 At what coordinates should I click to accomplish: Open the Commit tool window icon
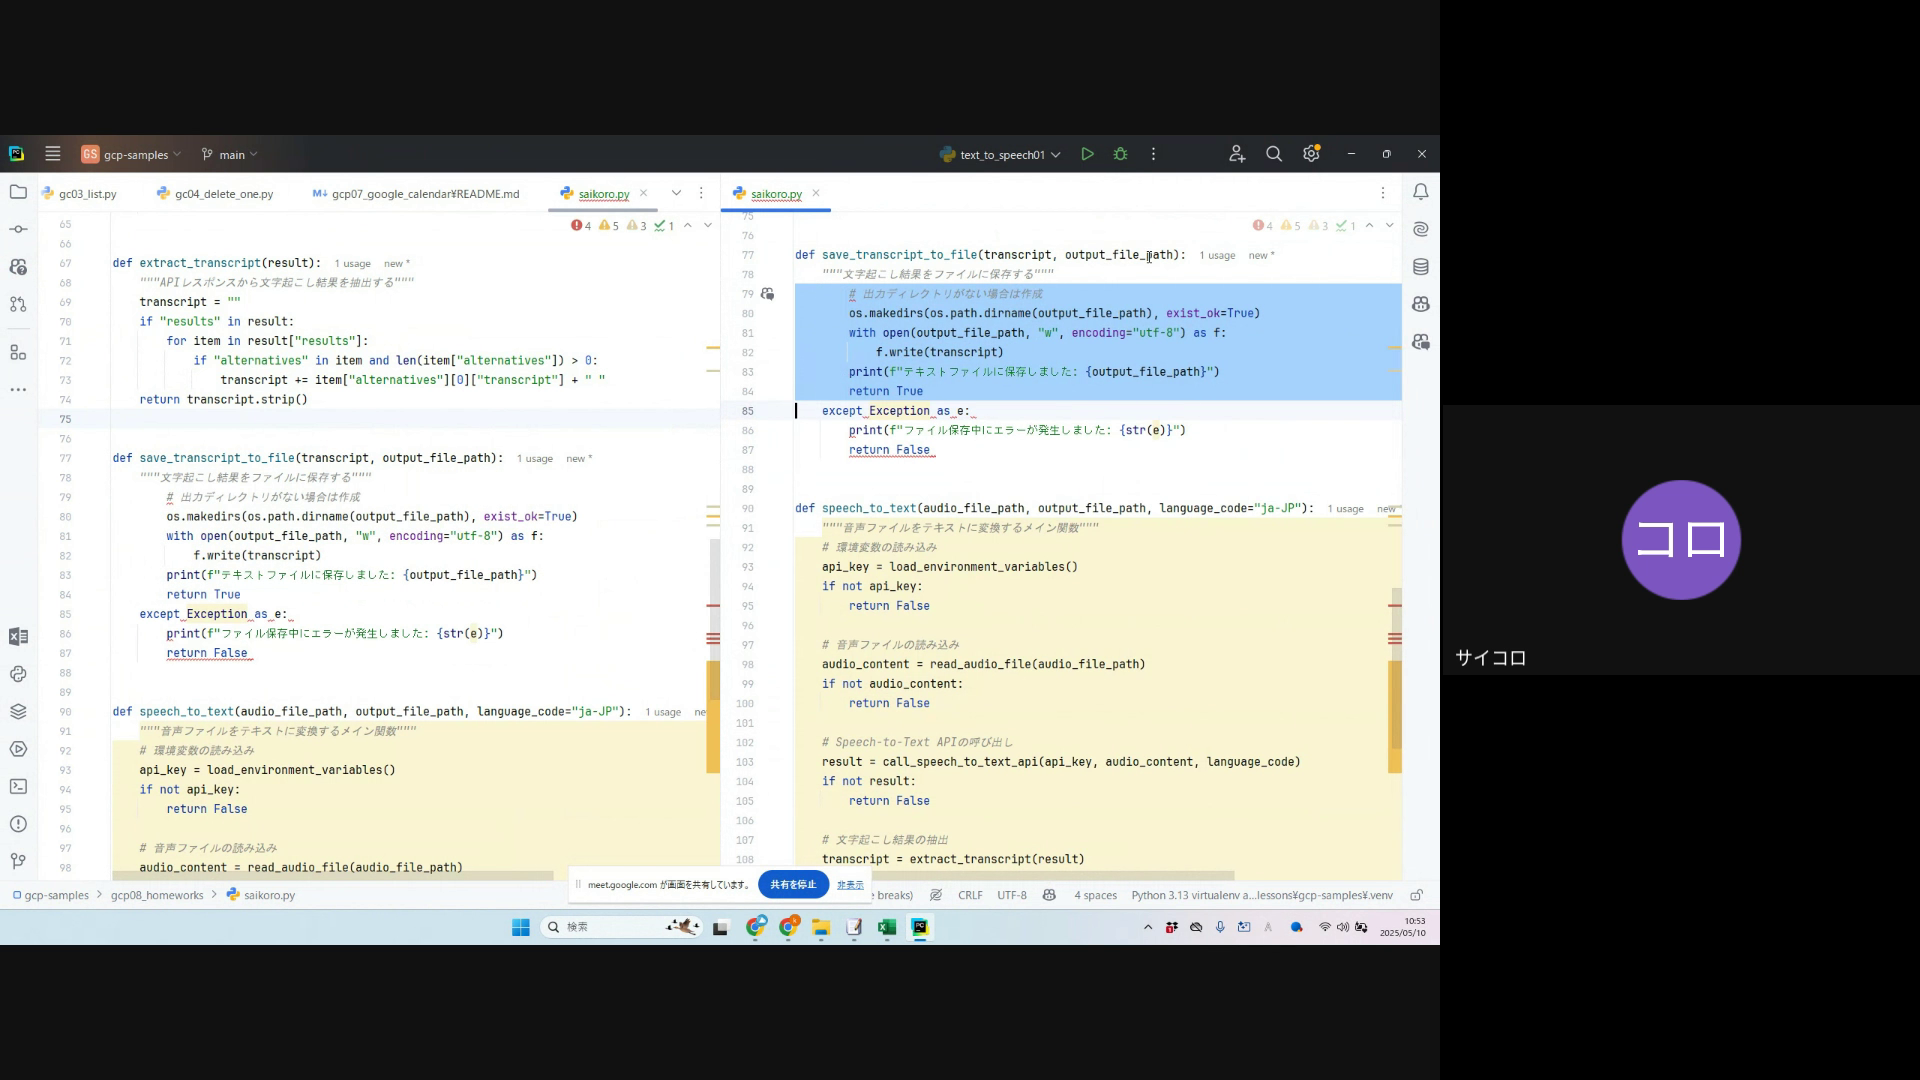(x=18, y=229)
